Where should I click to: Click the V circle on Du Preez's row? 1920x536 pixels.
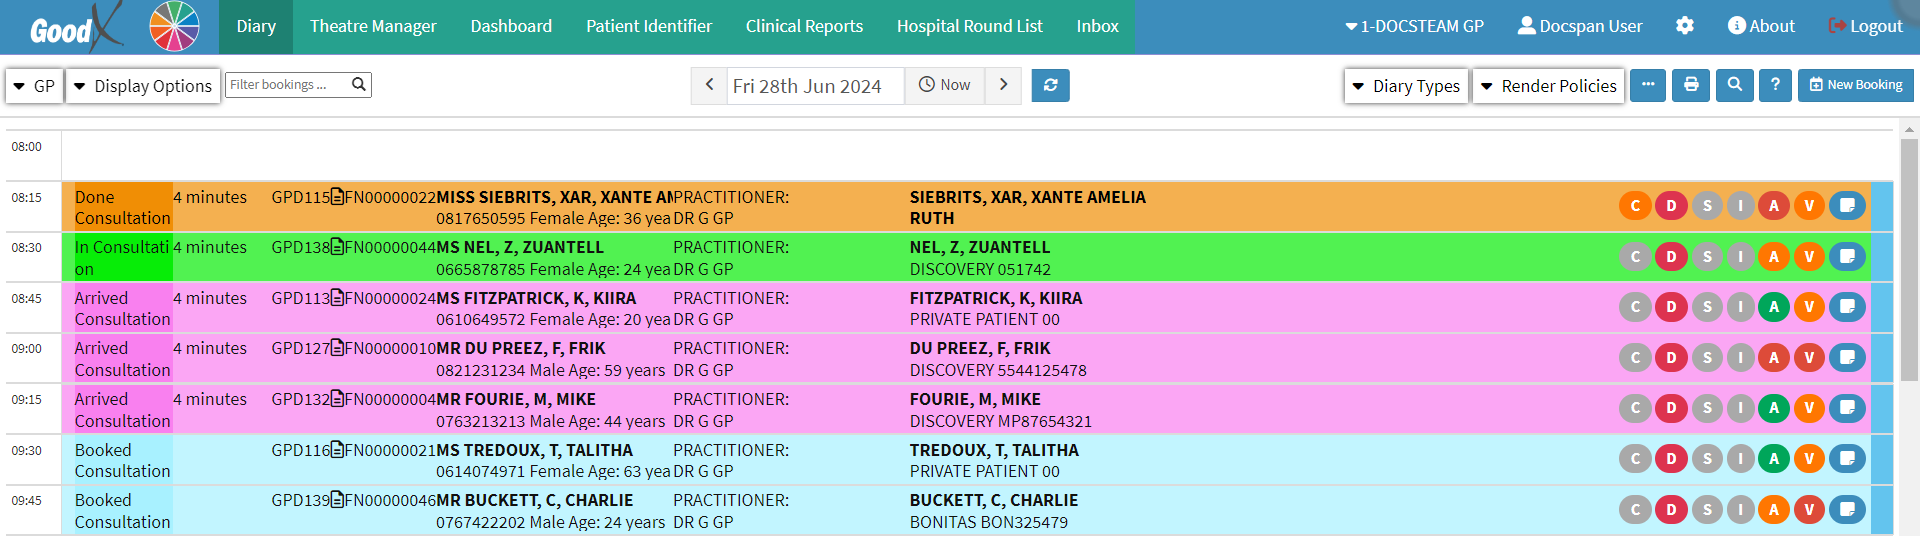pos(1809,357)
